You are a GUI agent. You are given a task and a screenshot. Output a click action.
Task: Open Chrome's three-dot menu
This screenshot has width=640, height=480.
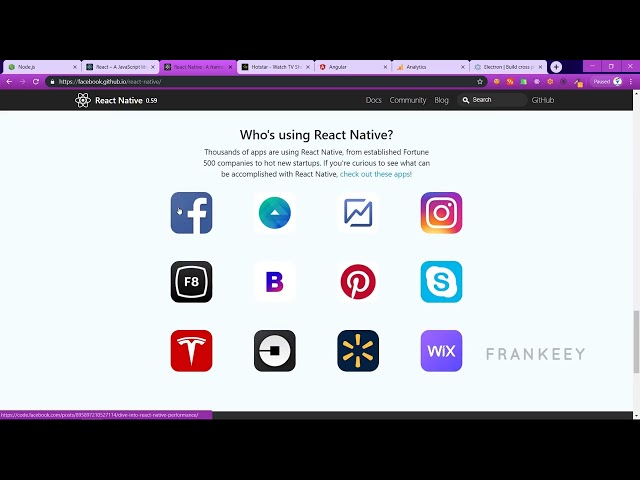pyautogui.click(x=631, y=82)
